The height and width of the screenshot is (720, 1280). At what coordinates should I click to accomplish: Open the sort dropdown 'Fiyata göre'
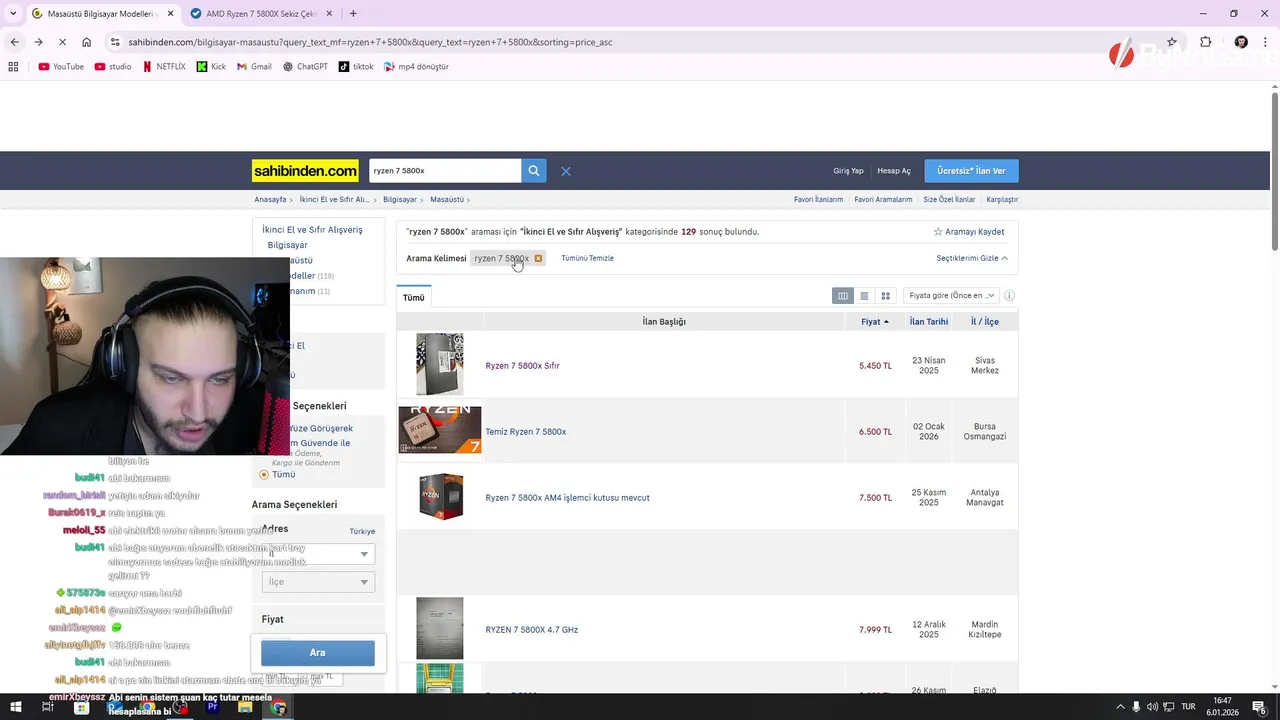[952, 296]
